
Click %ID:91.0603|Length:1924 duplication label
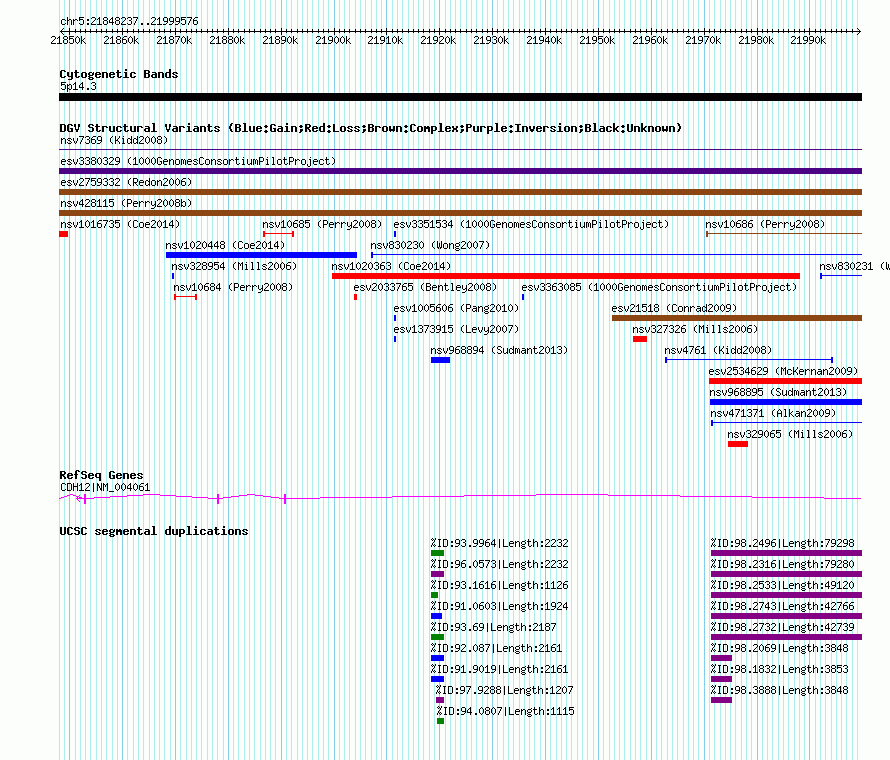click(x=499, y=606)
